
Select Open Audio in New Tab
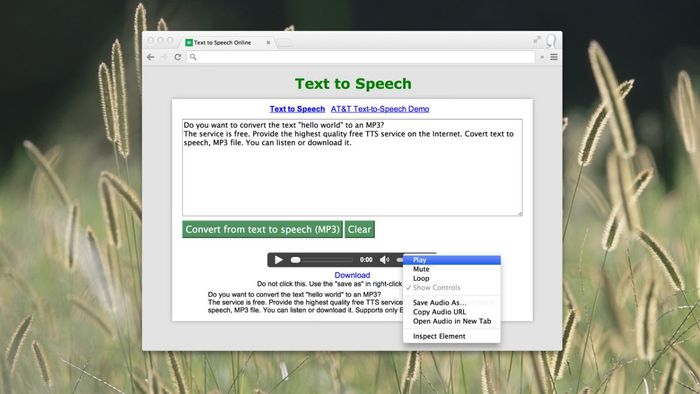point(452,321)
